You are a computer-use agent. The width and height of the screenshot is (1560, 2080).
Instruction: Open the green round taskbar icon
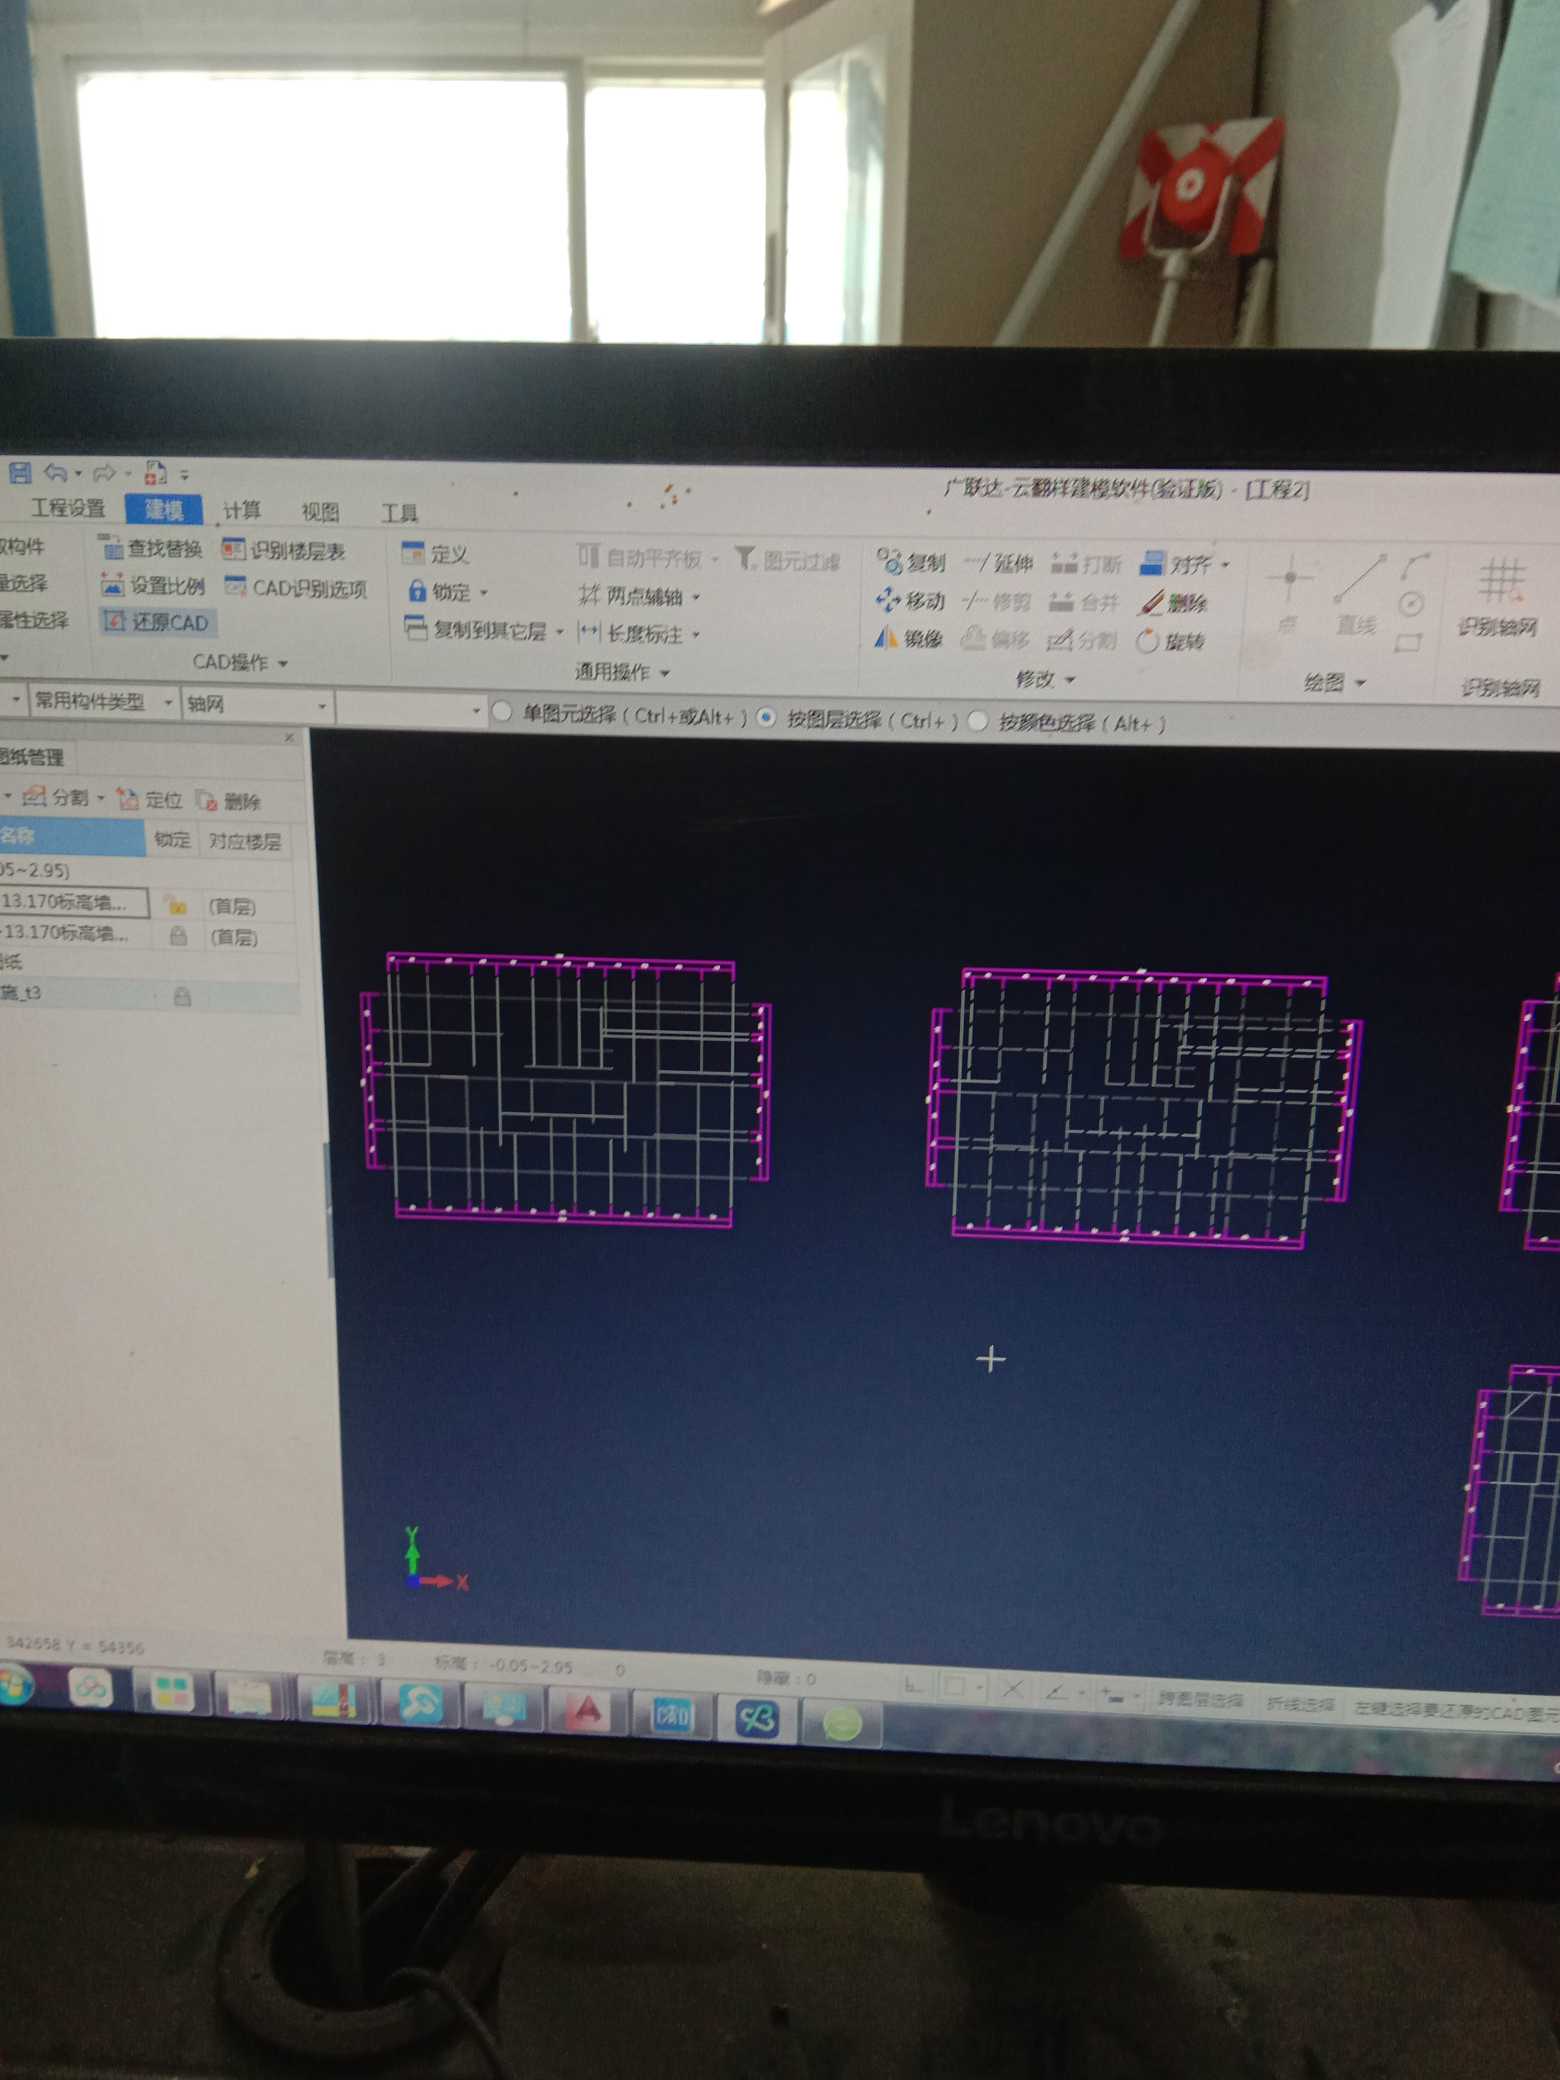(x=842, y=1722)
